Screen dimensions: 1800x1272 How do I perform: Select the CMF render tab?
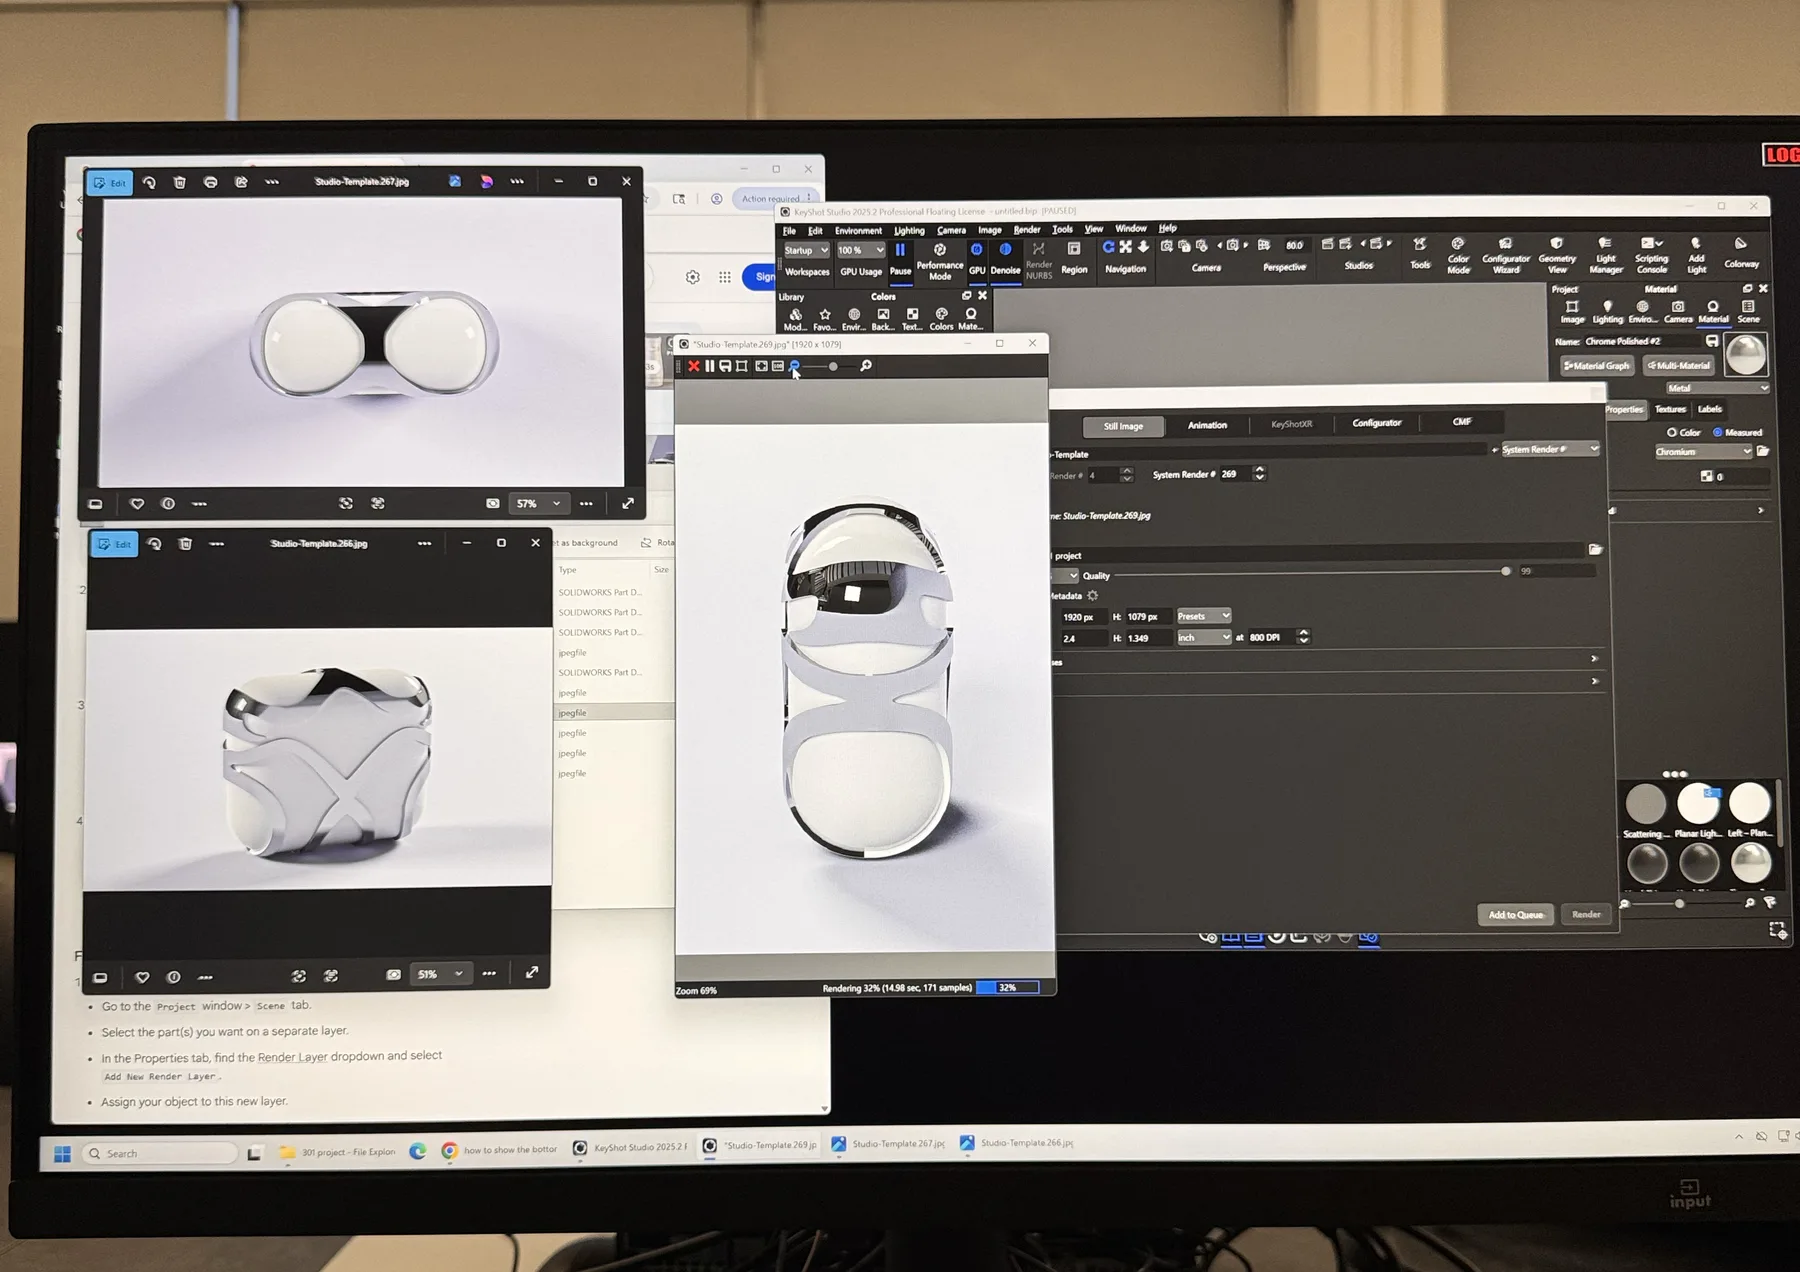[1462, 422]
